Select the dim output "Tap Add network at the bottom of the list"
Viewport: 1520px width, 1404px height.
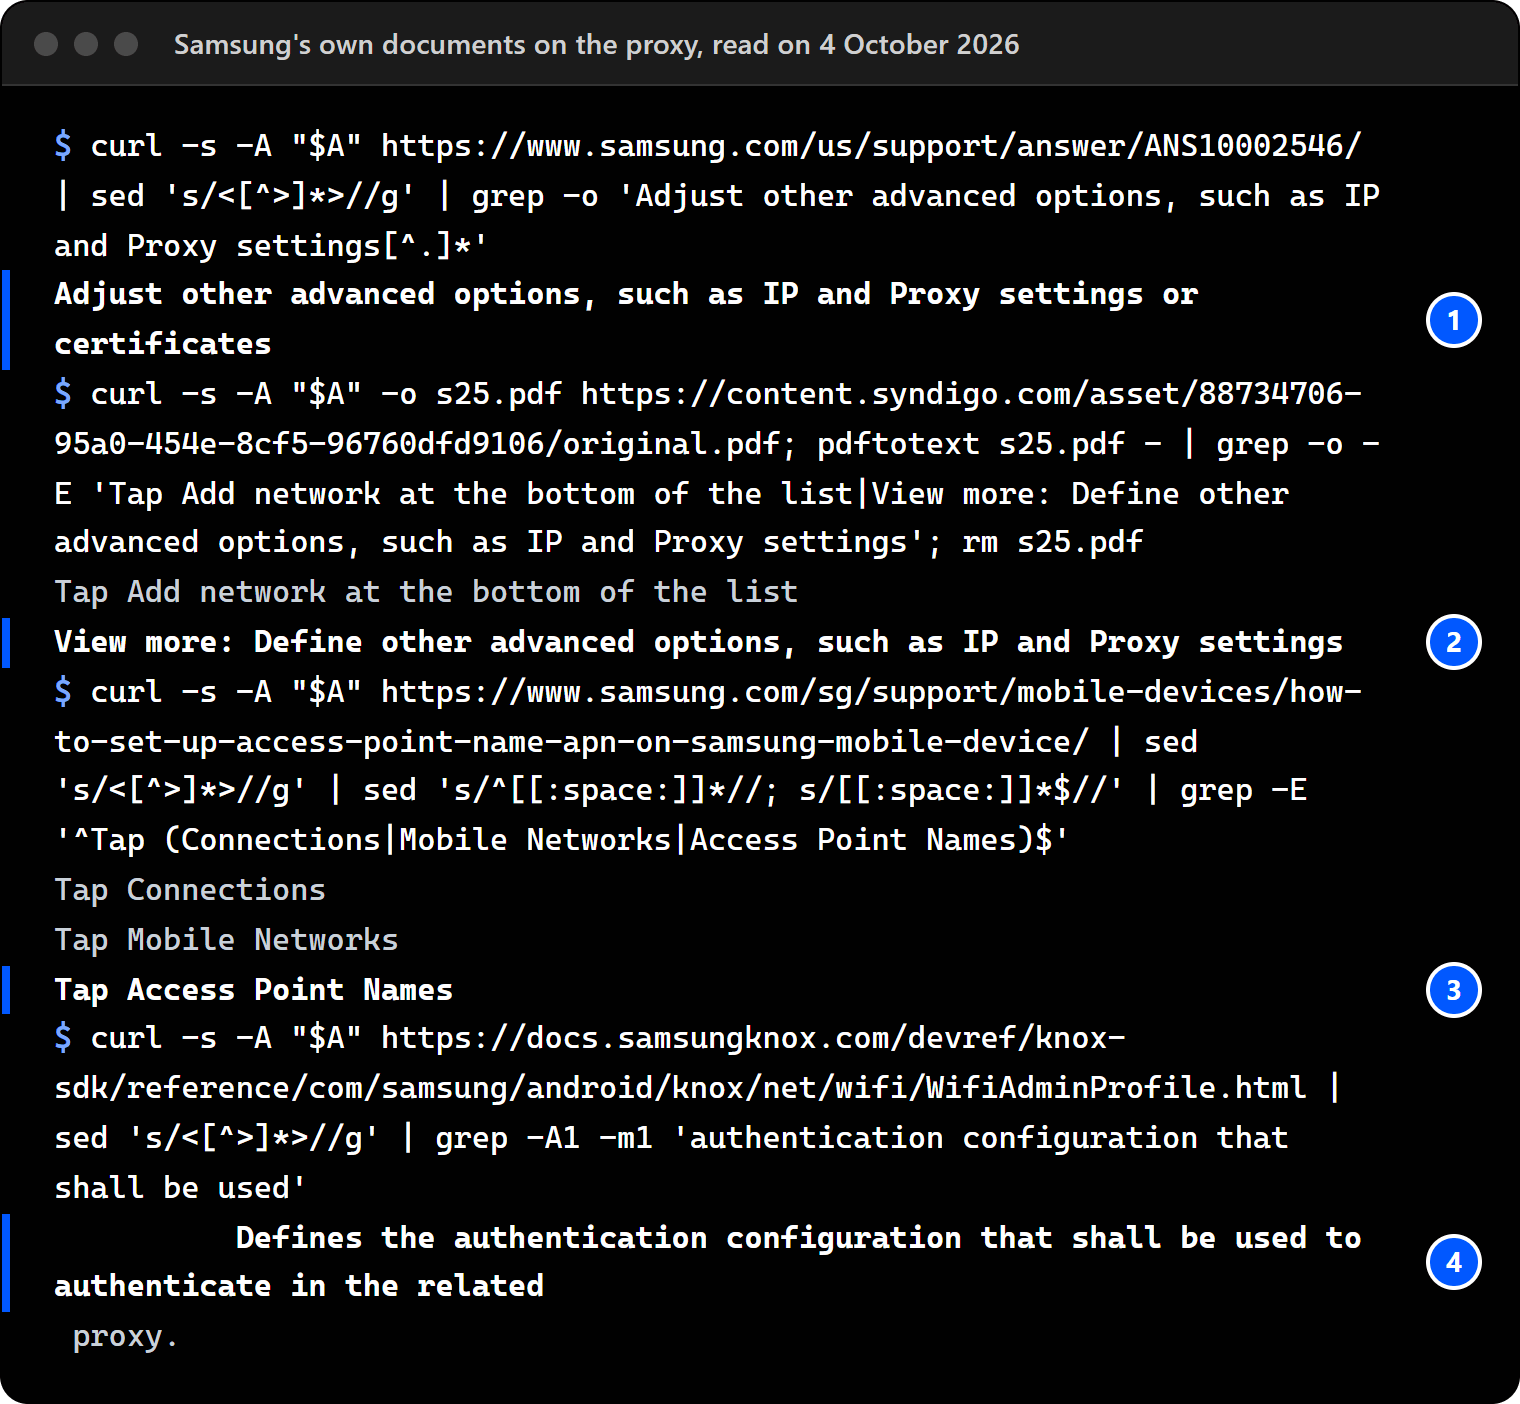point(426,592)
